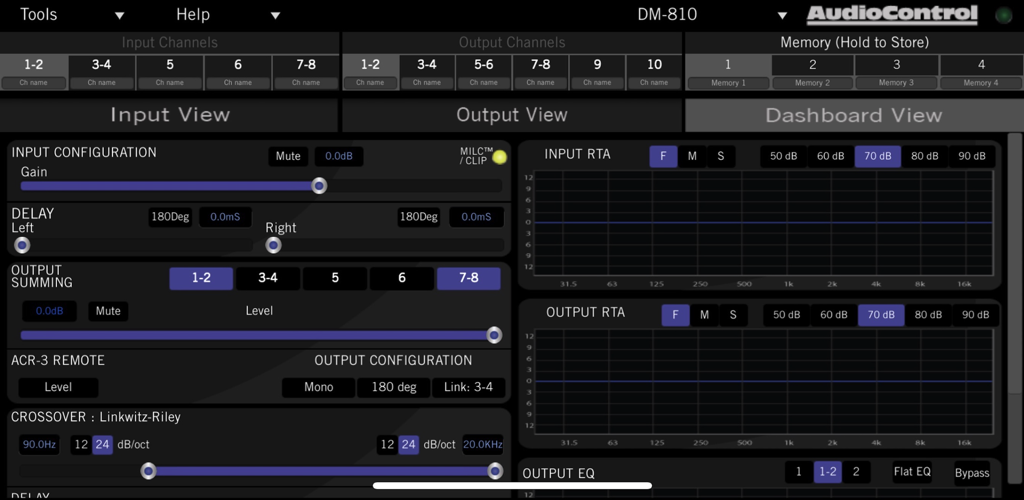Click the output Level slider handle

pos(494,336)
